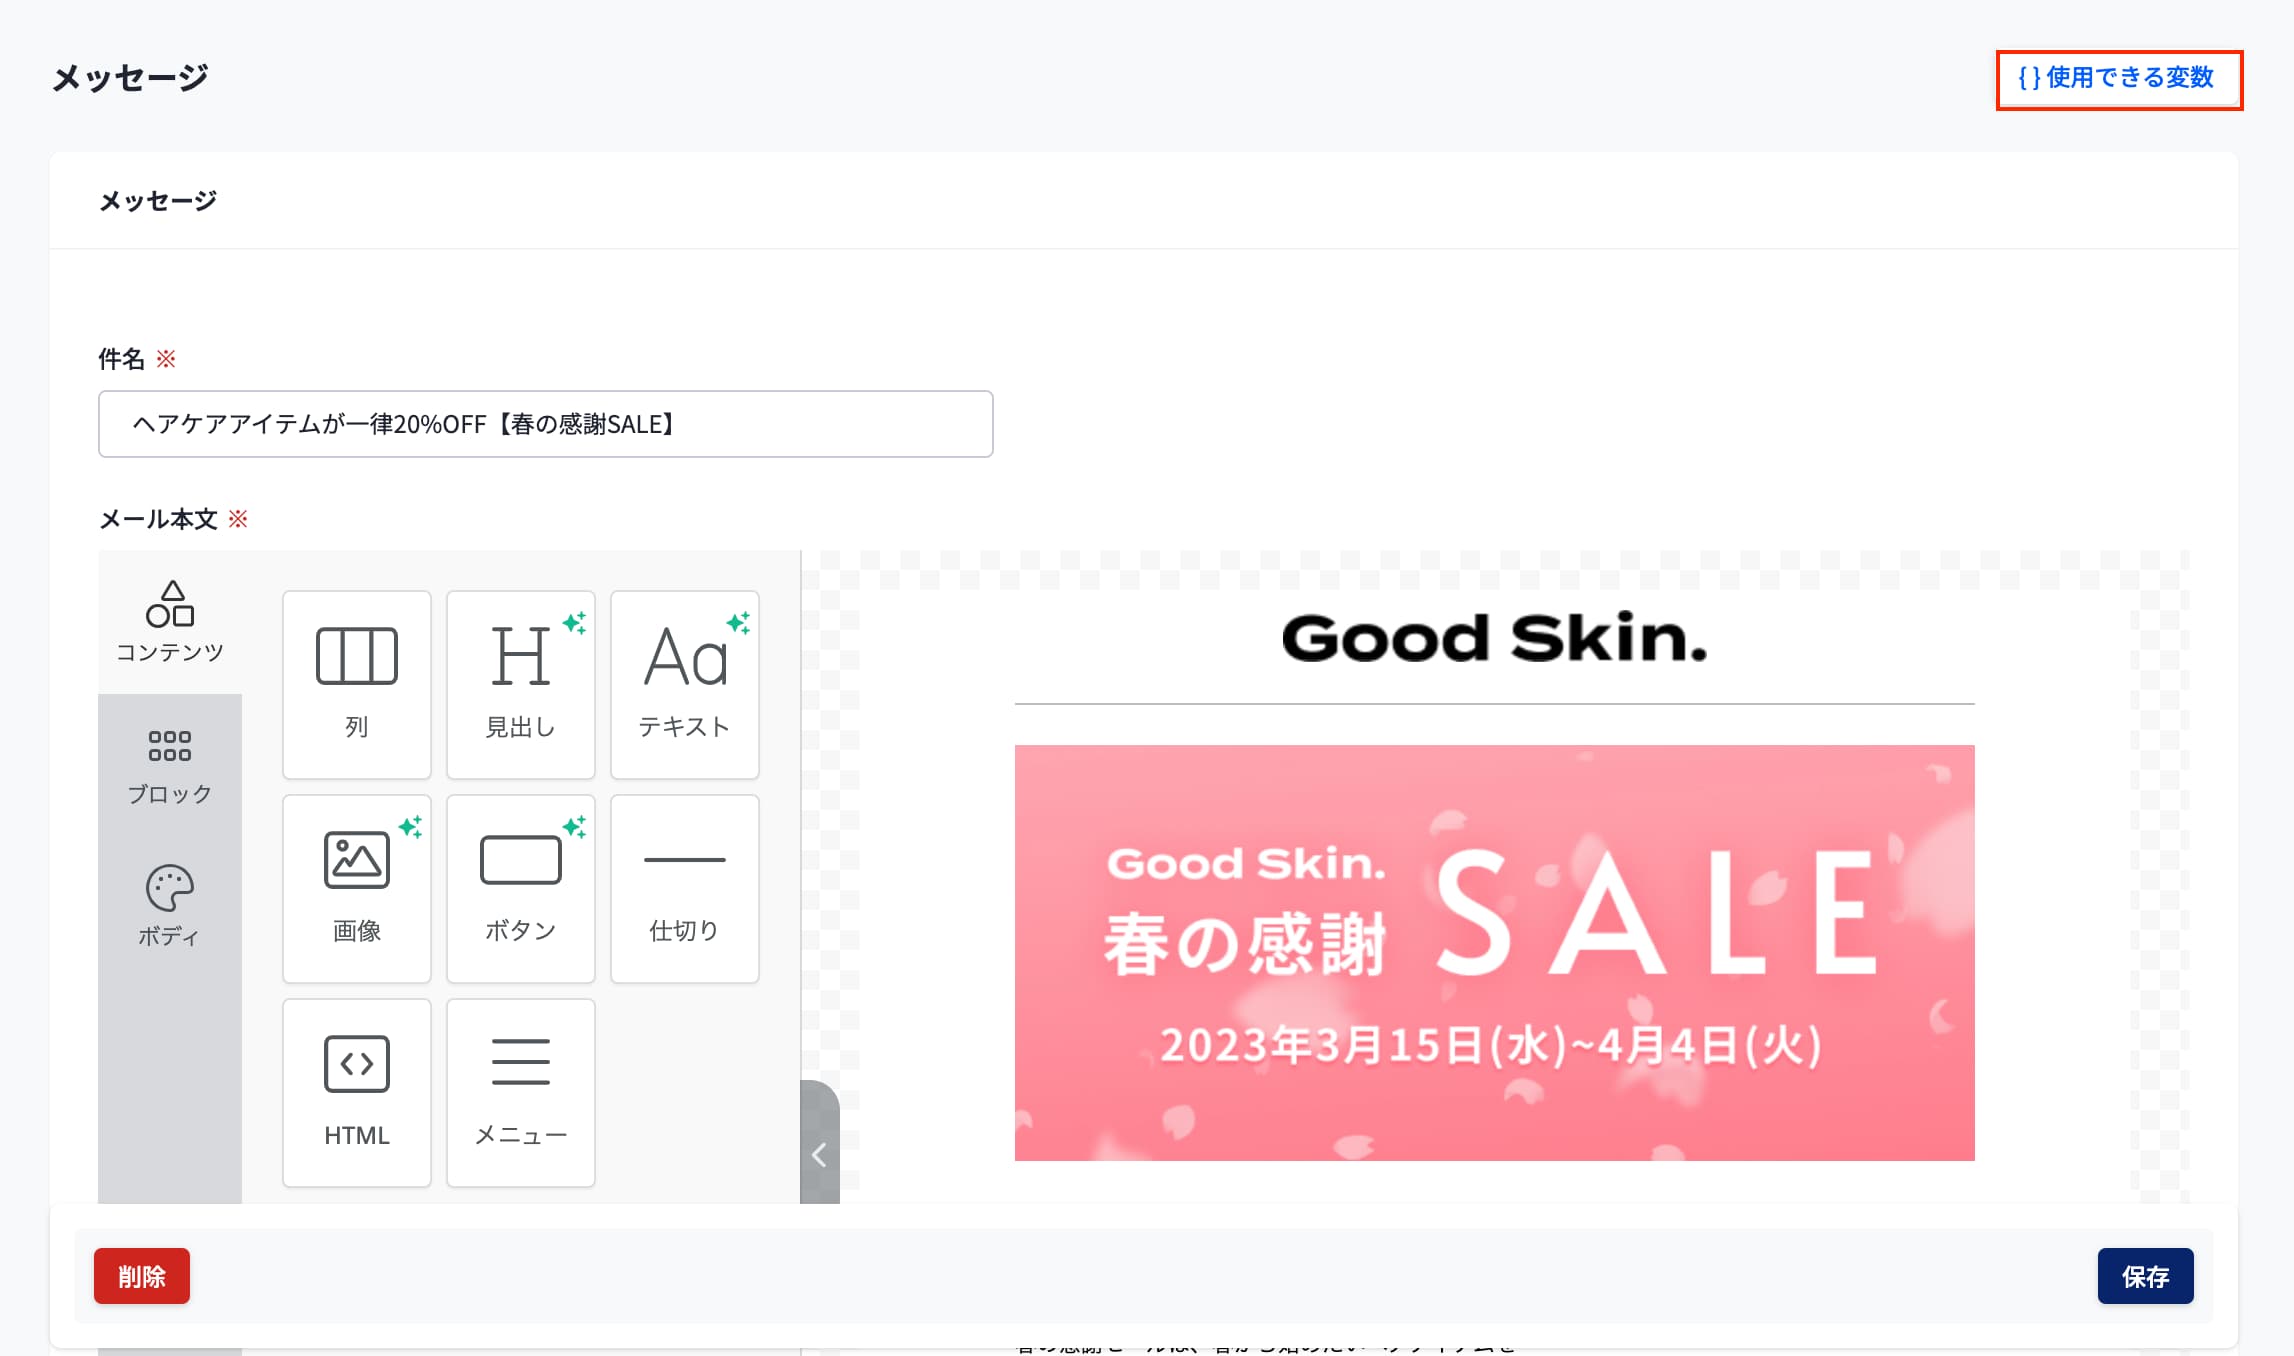
Task: Focus the 件名 subject input field
Action: click(x=546, y=424)
